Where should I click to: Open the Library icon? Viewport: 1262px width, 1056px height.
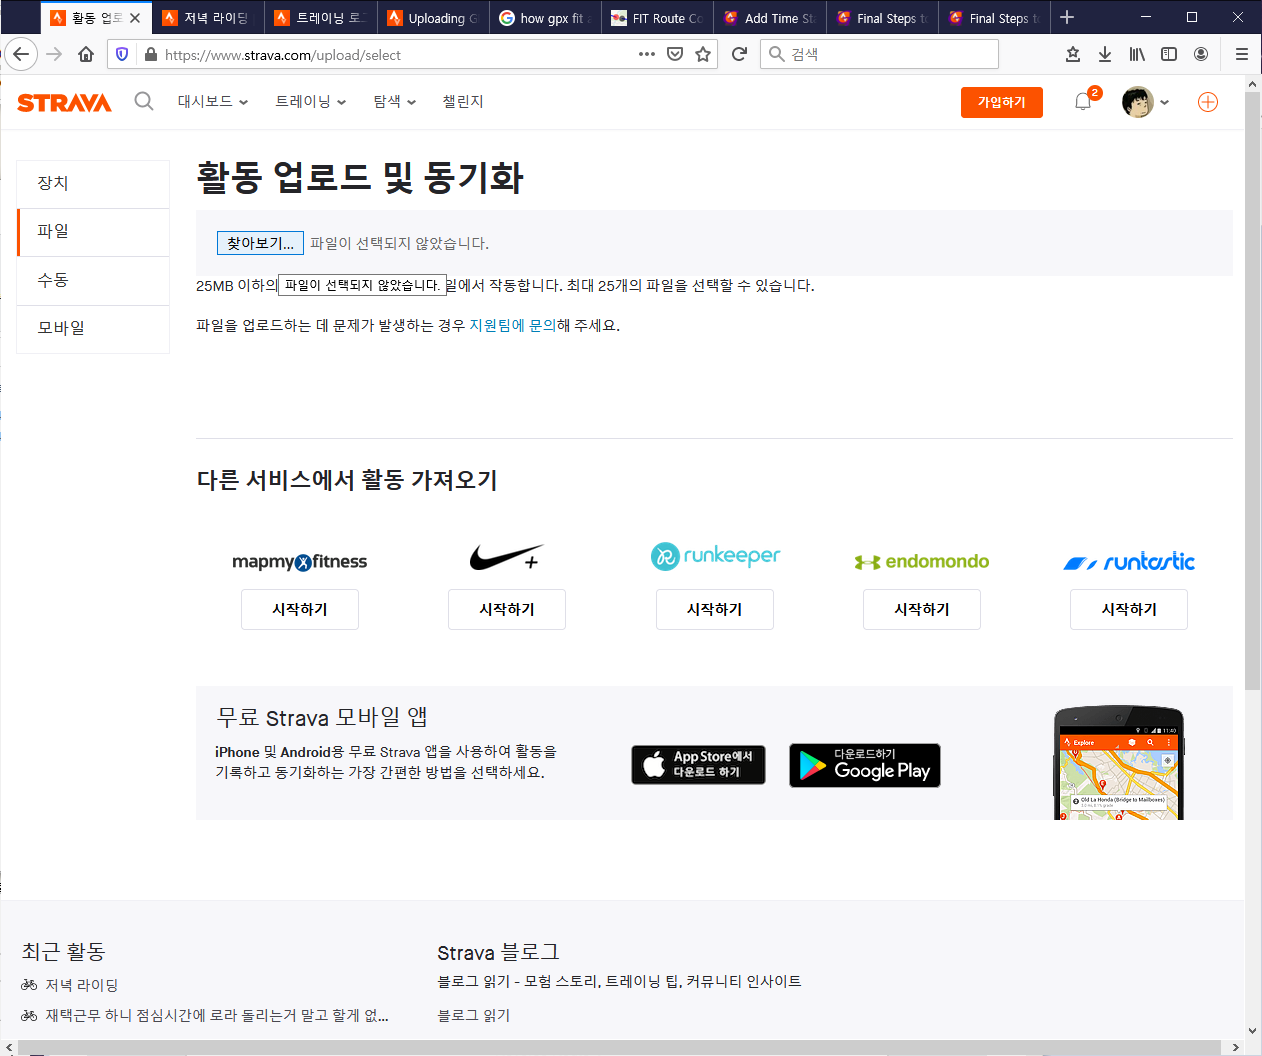tap(1137, 54)
